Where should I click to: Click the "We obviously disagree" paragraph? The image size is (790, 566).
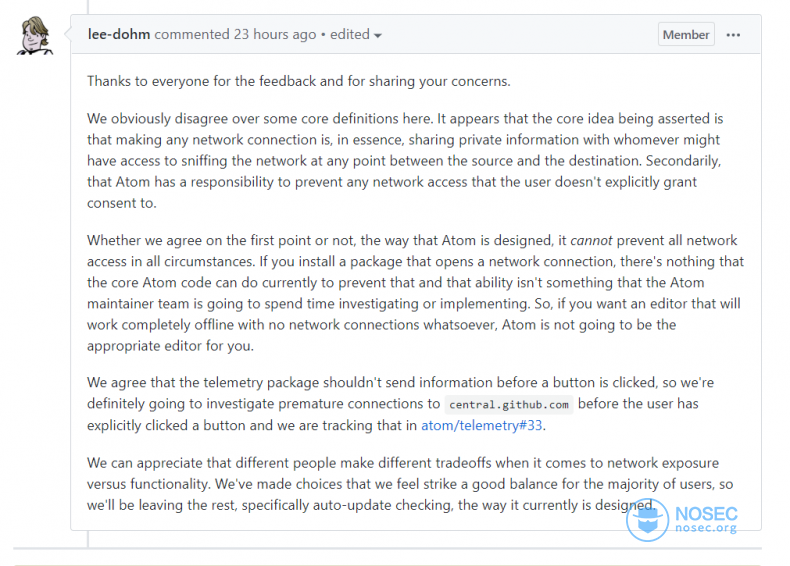406,161
